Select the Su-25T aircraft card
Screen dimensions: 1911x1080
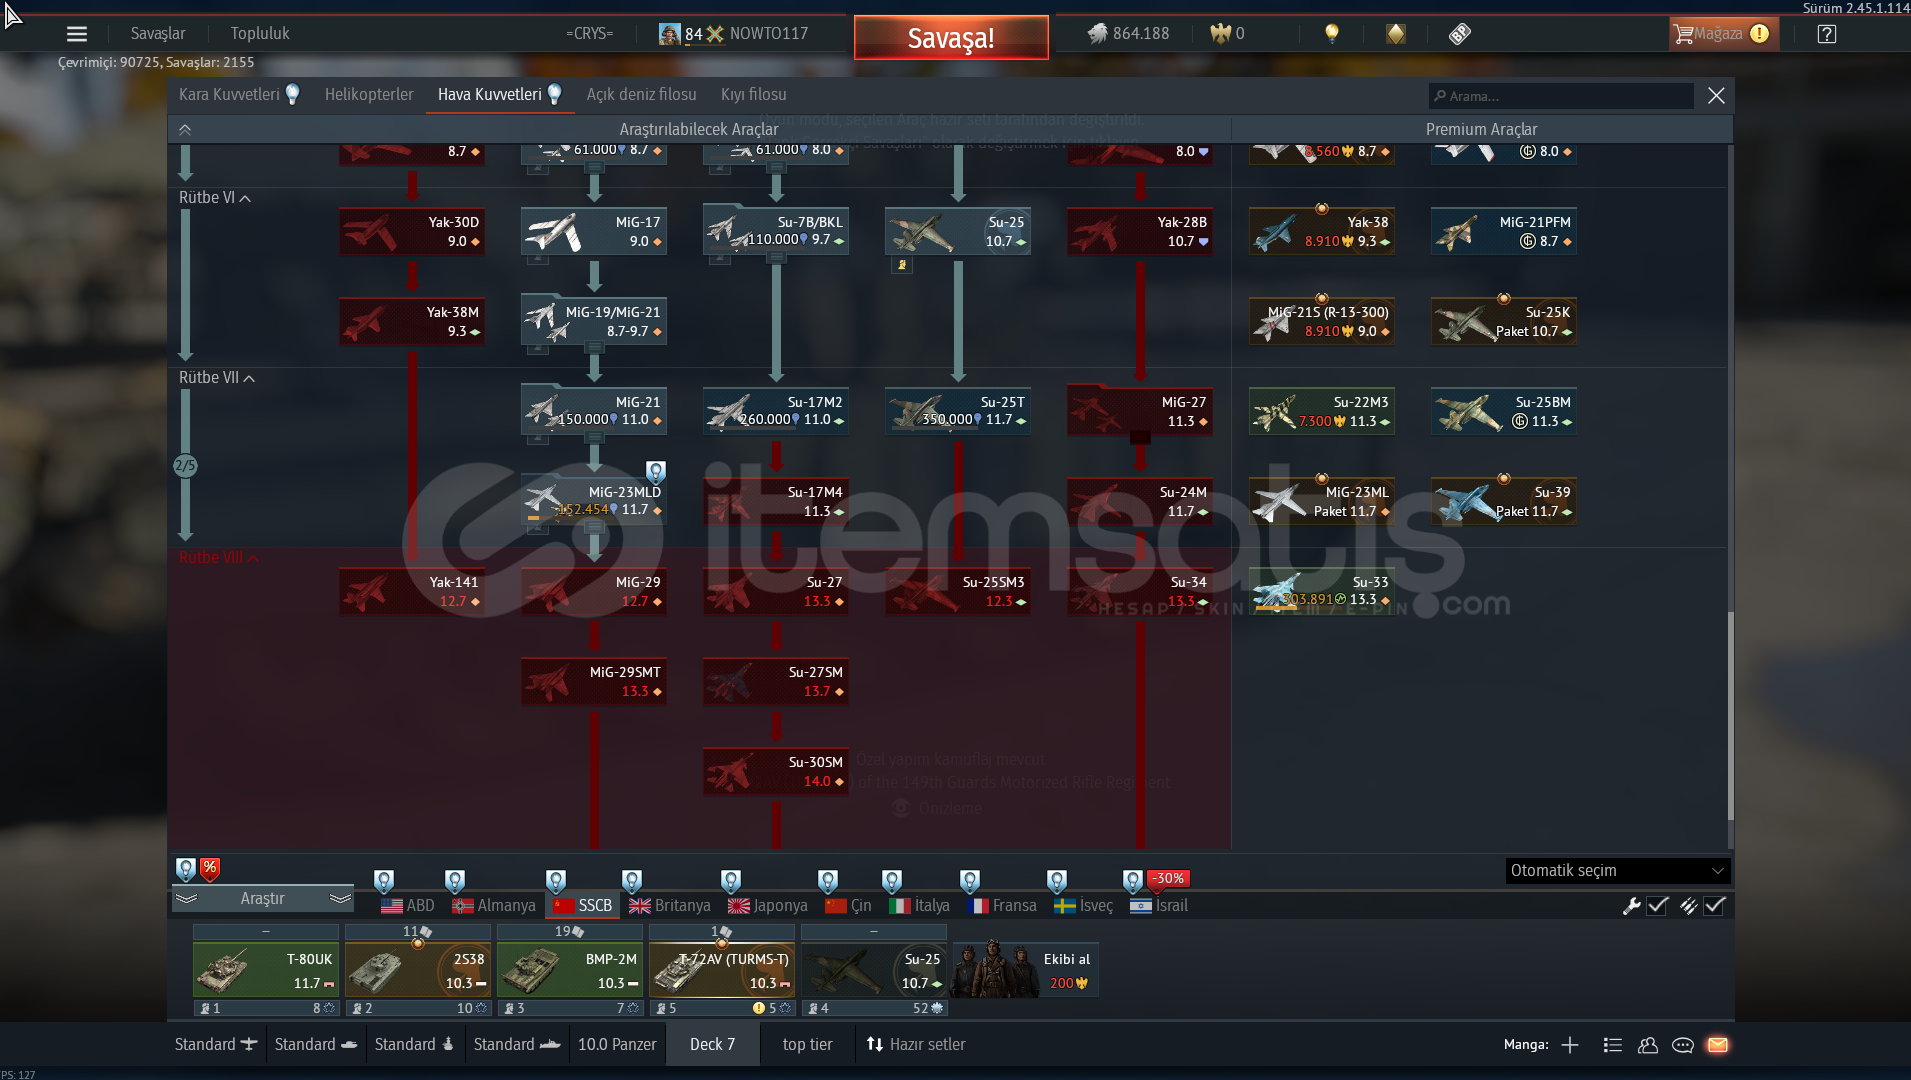[958, 411]
